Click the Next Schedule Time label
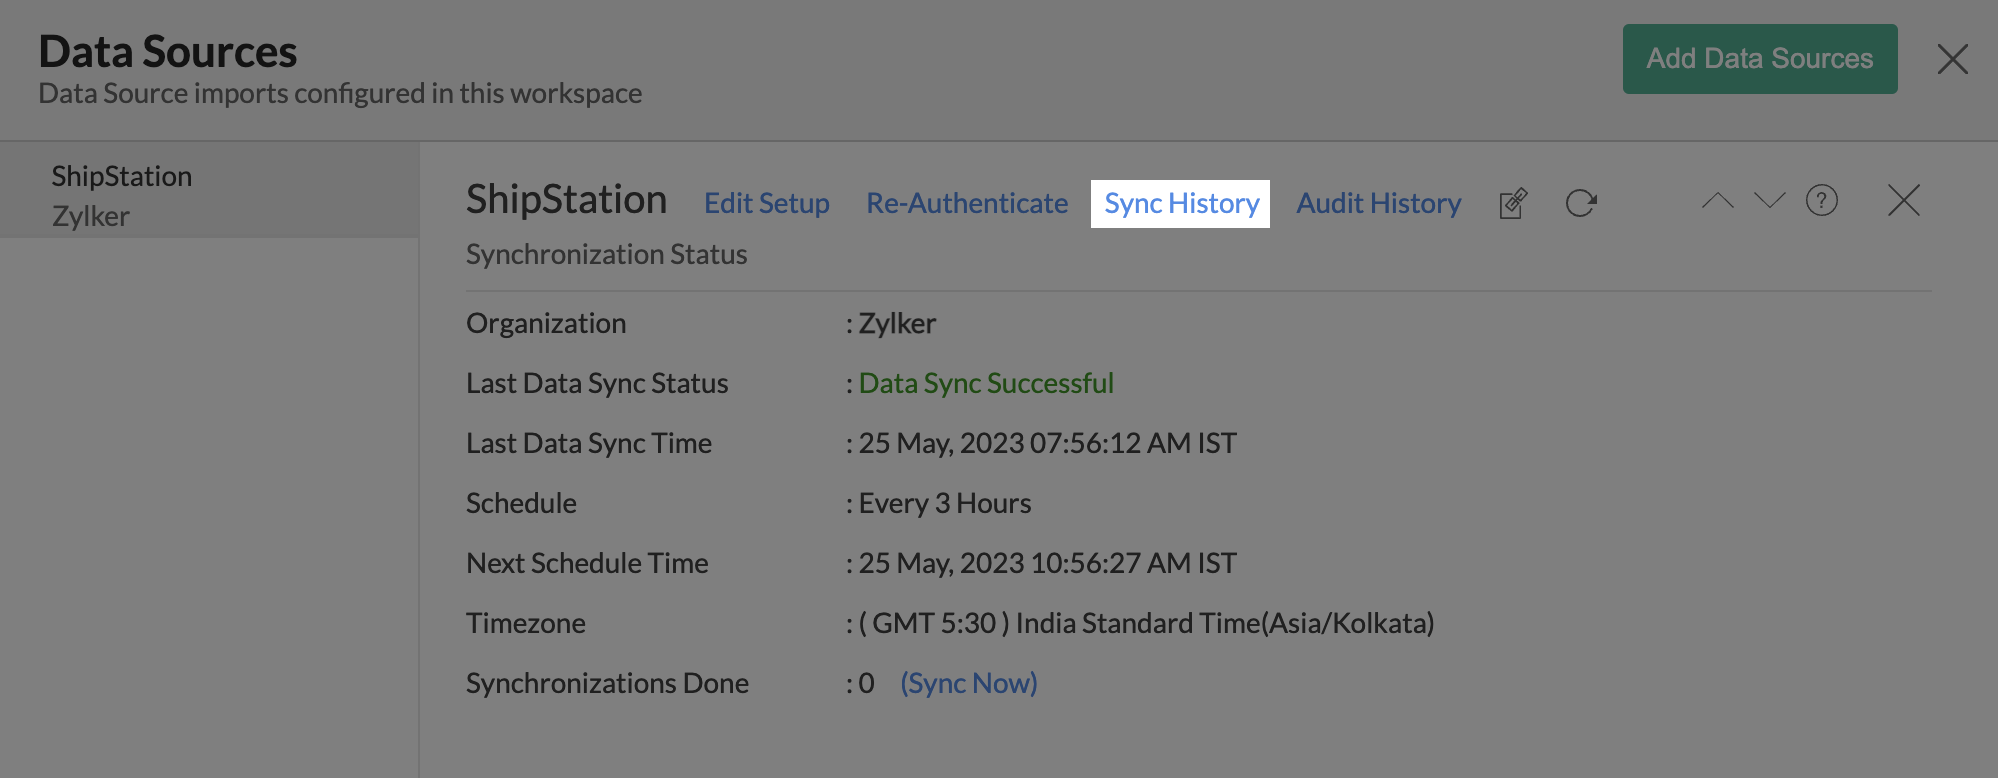Viewport: 1998px width, 778px height. 587,564
